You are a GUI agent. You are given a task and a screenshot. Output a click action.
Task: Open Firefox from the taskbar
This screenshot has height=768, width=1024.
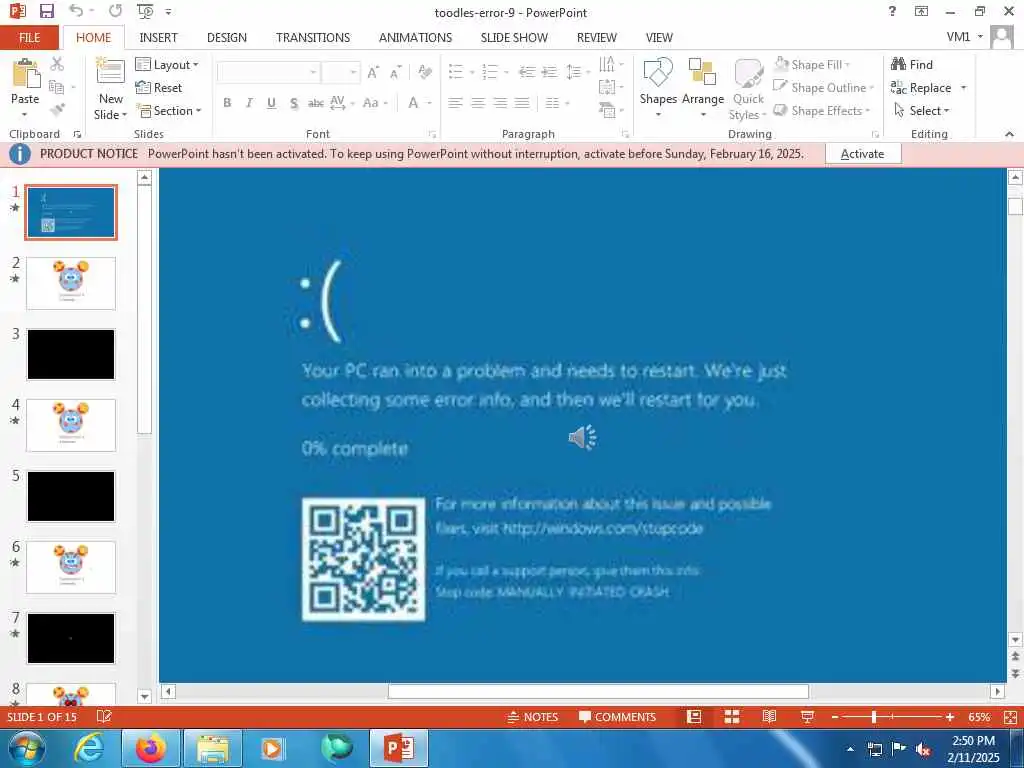151,748
